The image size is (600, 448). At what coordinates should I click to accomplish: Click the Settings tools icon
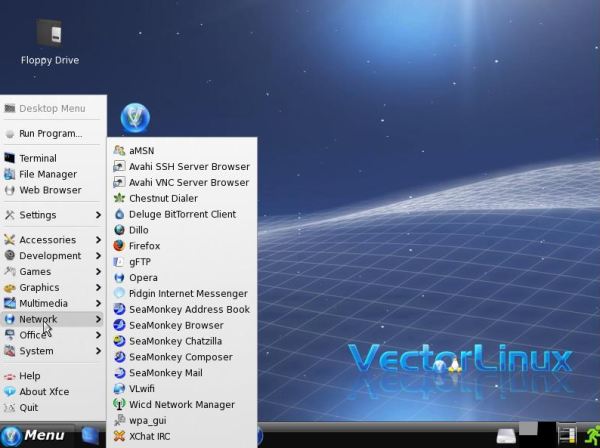10,215
